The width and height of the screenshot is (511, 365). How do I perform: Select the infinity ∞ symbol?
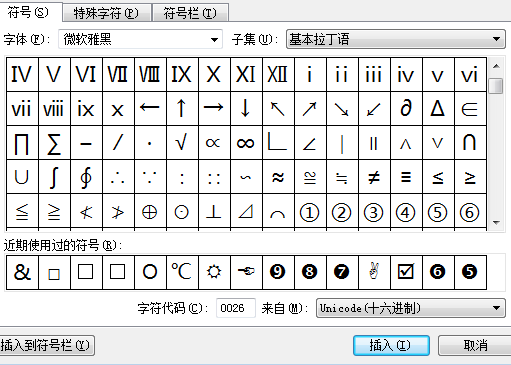246,143
